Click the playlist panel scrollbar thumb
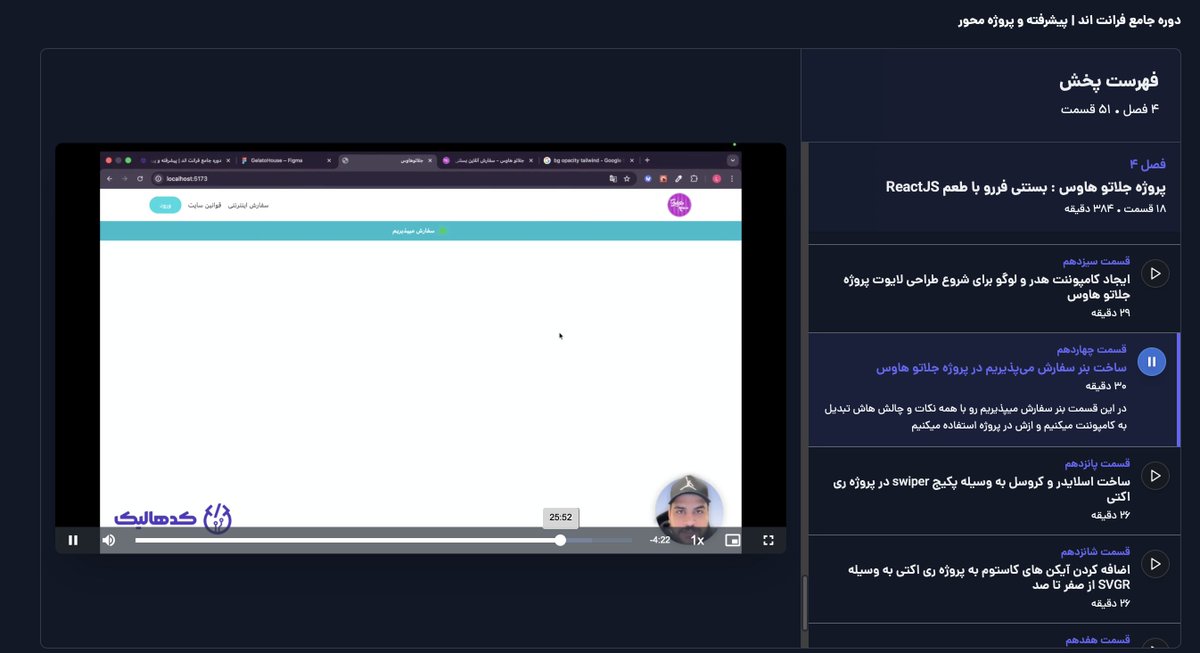Screen dimensions: 1200x653 805,601
